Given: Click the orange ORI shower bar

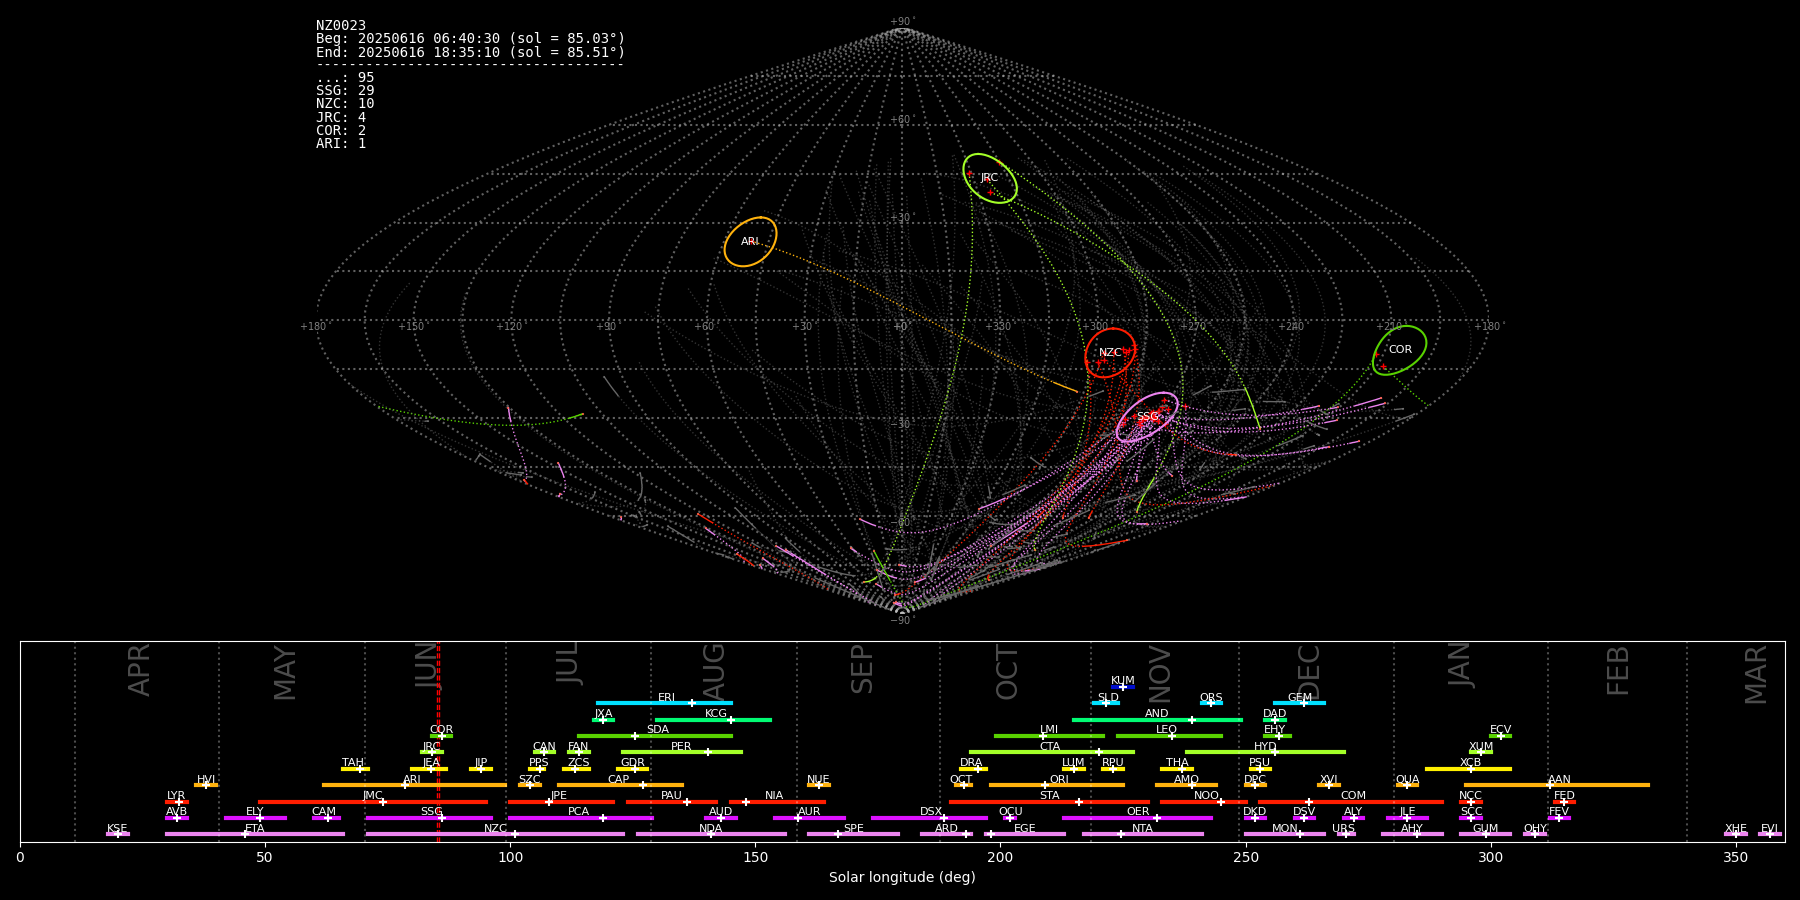Looking at the screenshot, I should [1057, 785].
